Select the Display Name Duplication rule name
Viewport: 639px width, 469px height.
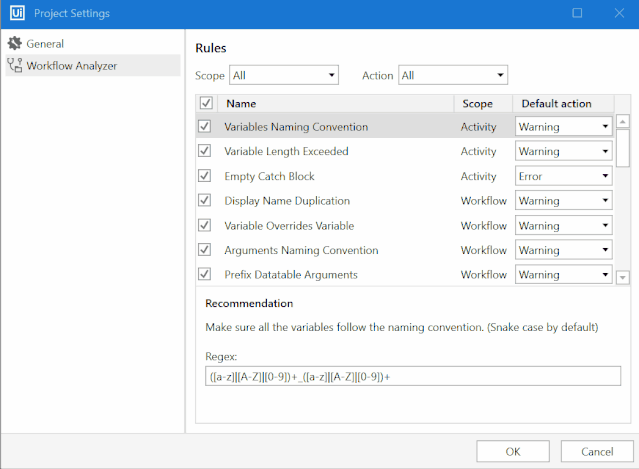point(287,200)
